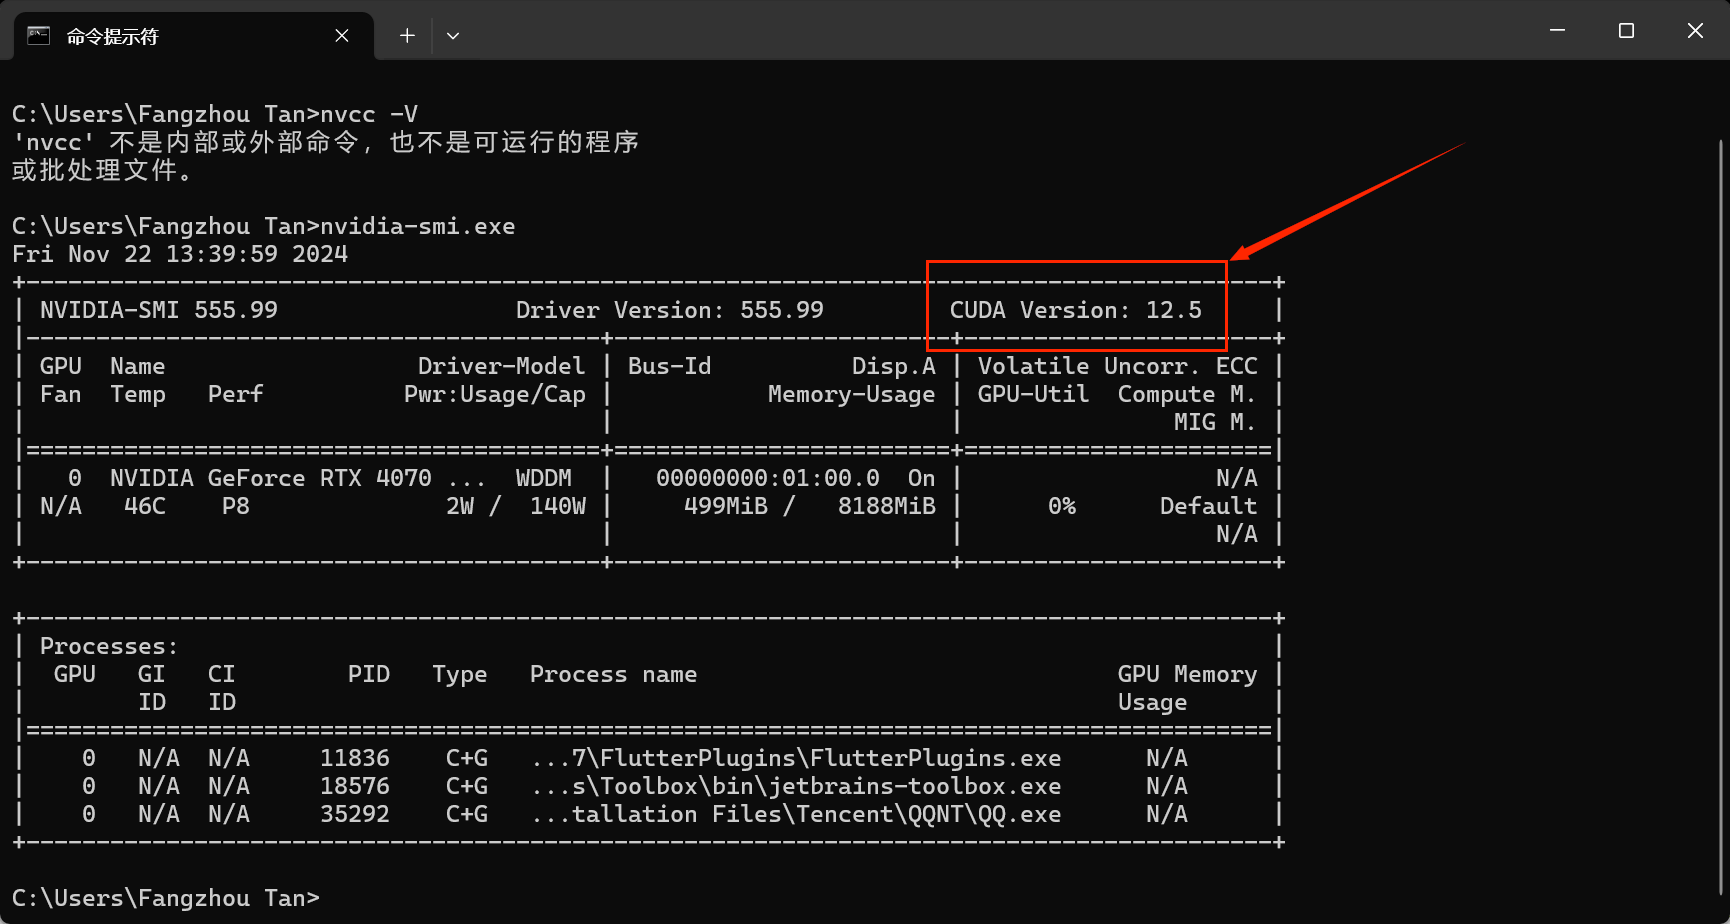1730x924 pixels.
Task: Click the Memory-Usage header text
Action: [852, 394]
